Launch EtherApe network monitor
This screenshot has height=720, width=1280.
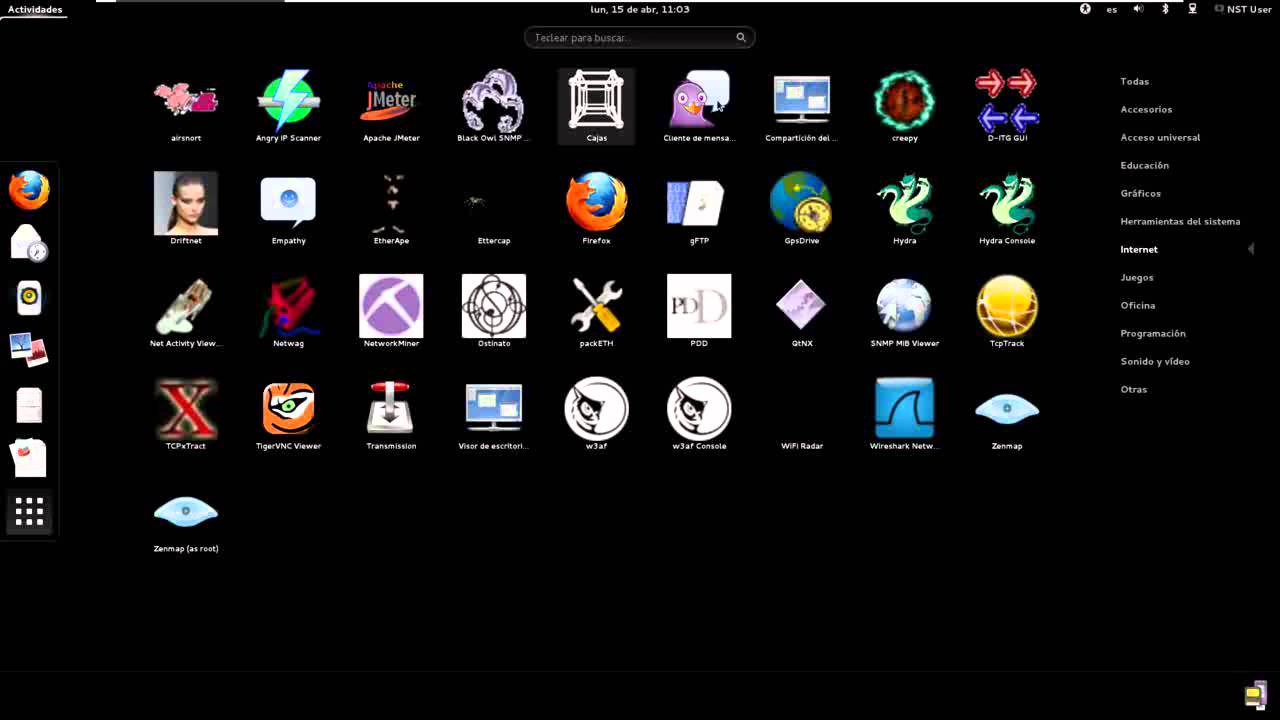pyautogui.click(x=391, y=209)
